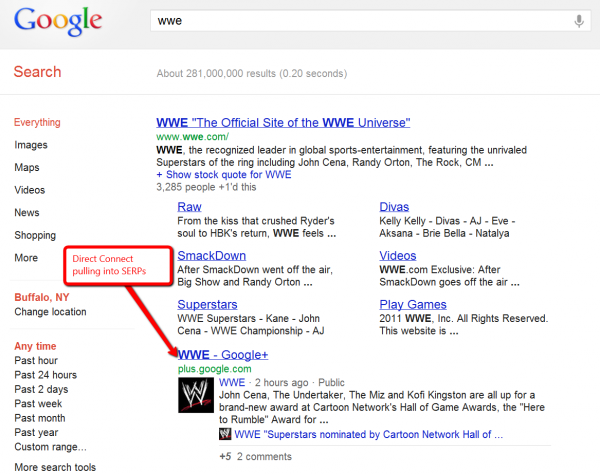Click the About 281,000,000 results text
Image resolution: width=600 pixels, height=474 pixels.
[x=252, y=73]
